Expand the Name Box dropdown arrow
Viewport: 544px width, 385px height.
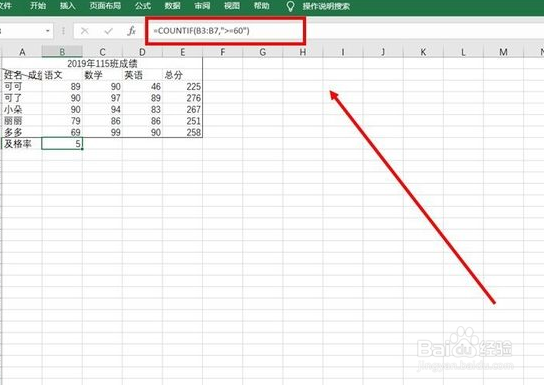coord(48,31)
